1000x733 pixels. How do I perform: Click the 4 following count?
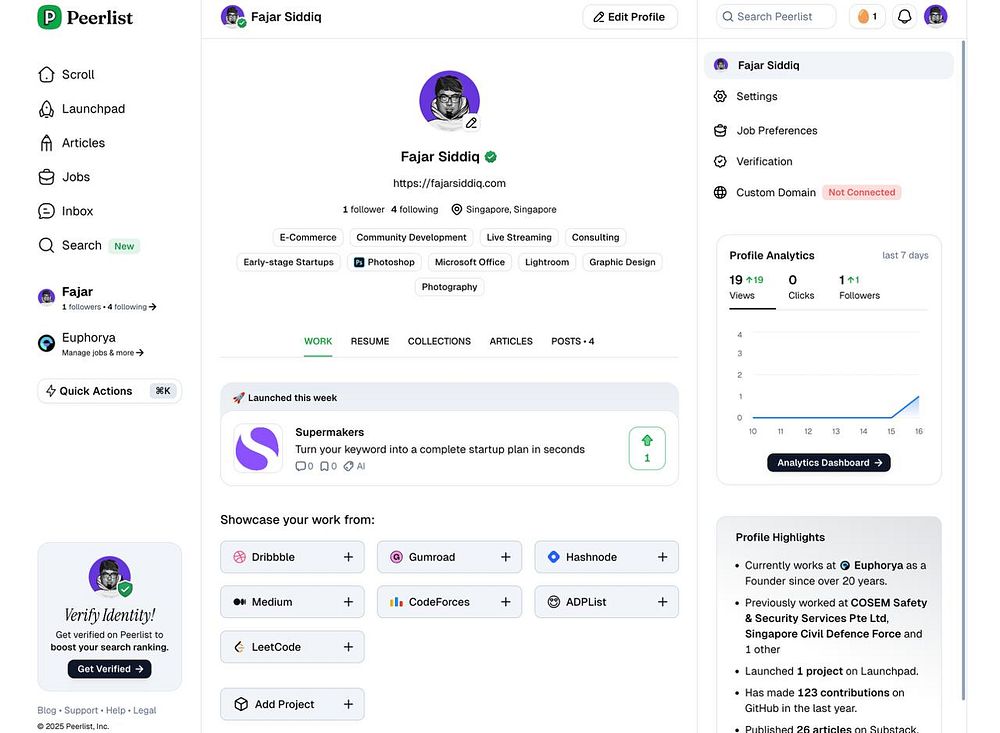[x=415, y=209]
